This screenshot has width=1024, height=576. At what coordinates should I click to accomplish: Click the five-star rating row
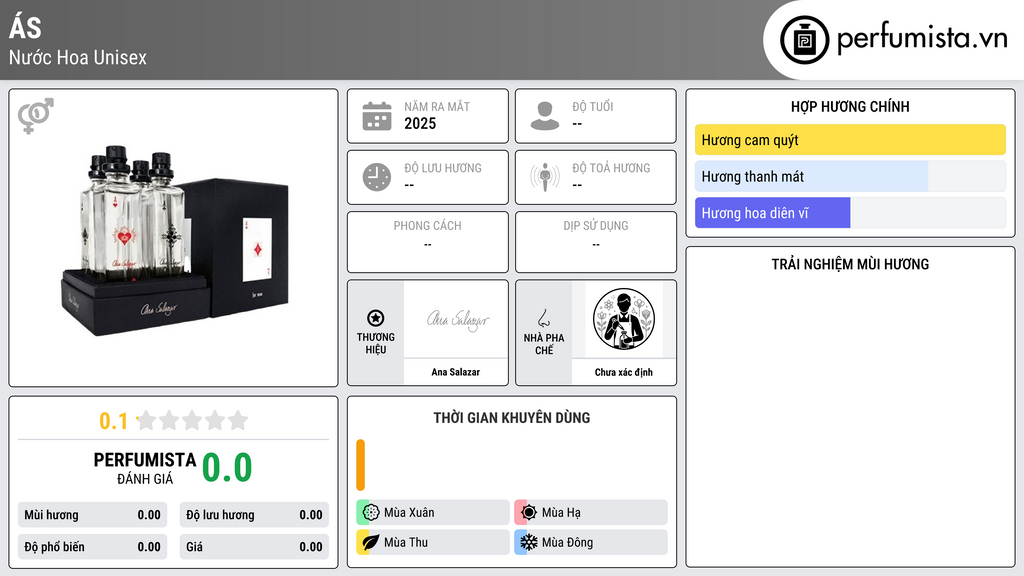tap(192, 420)
